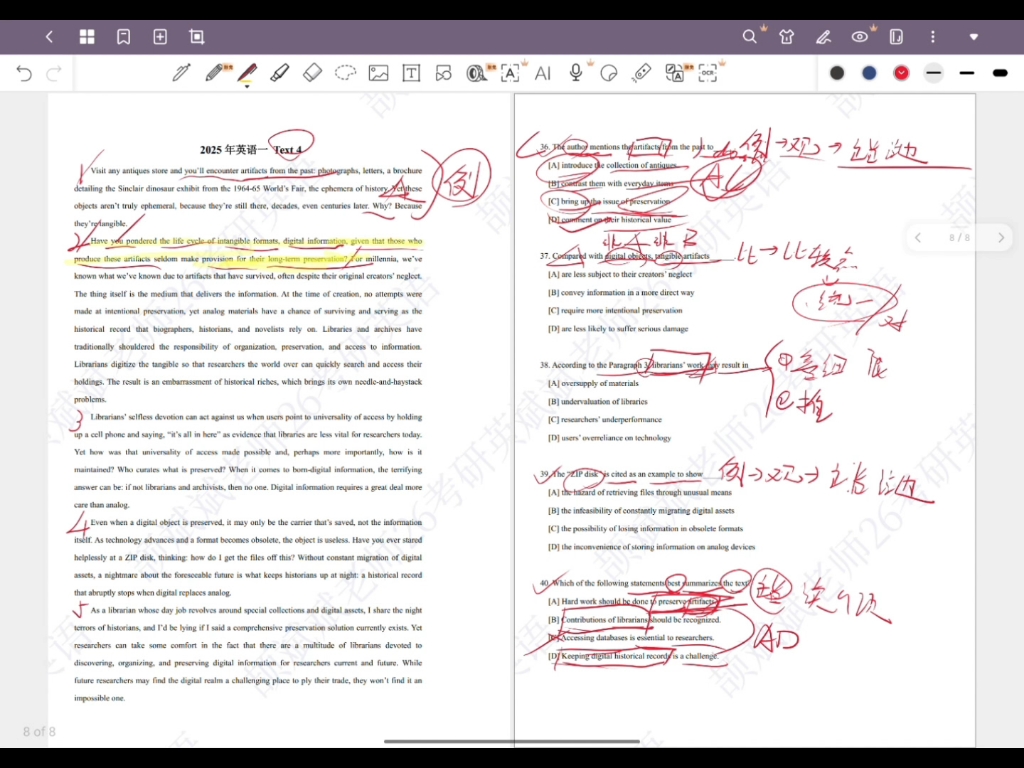The height and width of the screenshot is (768, 1024).
Task: Click '[D] Keeping digital historical records is a challenge'
Action: click(633, 656)
